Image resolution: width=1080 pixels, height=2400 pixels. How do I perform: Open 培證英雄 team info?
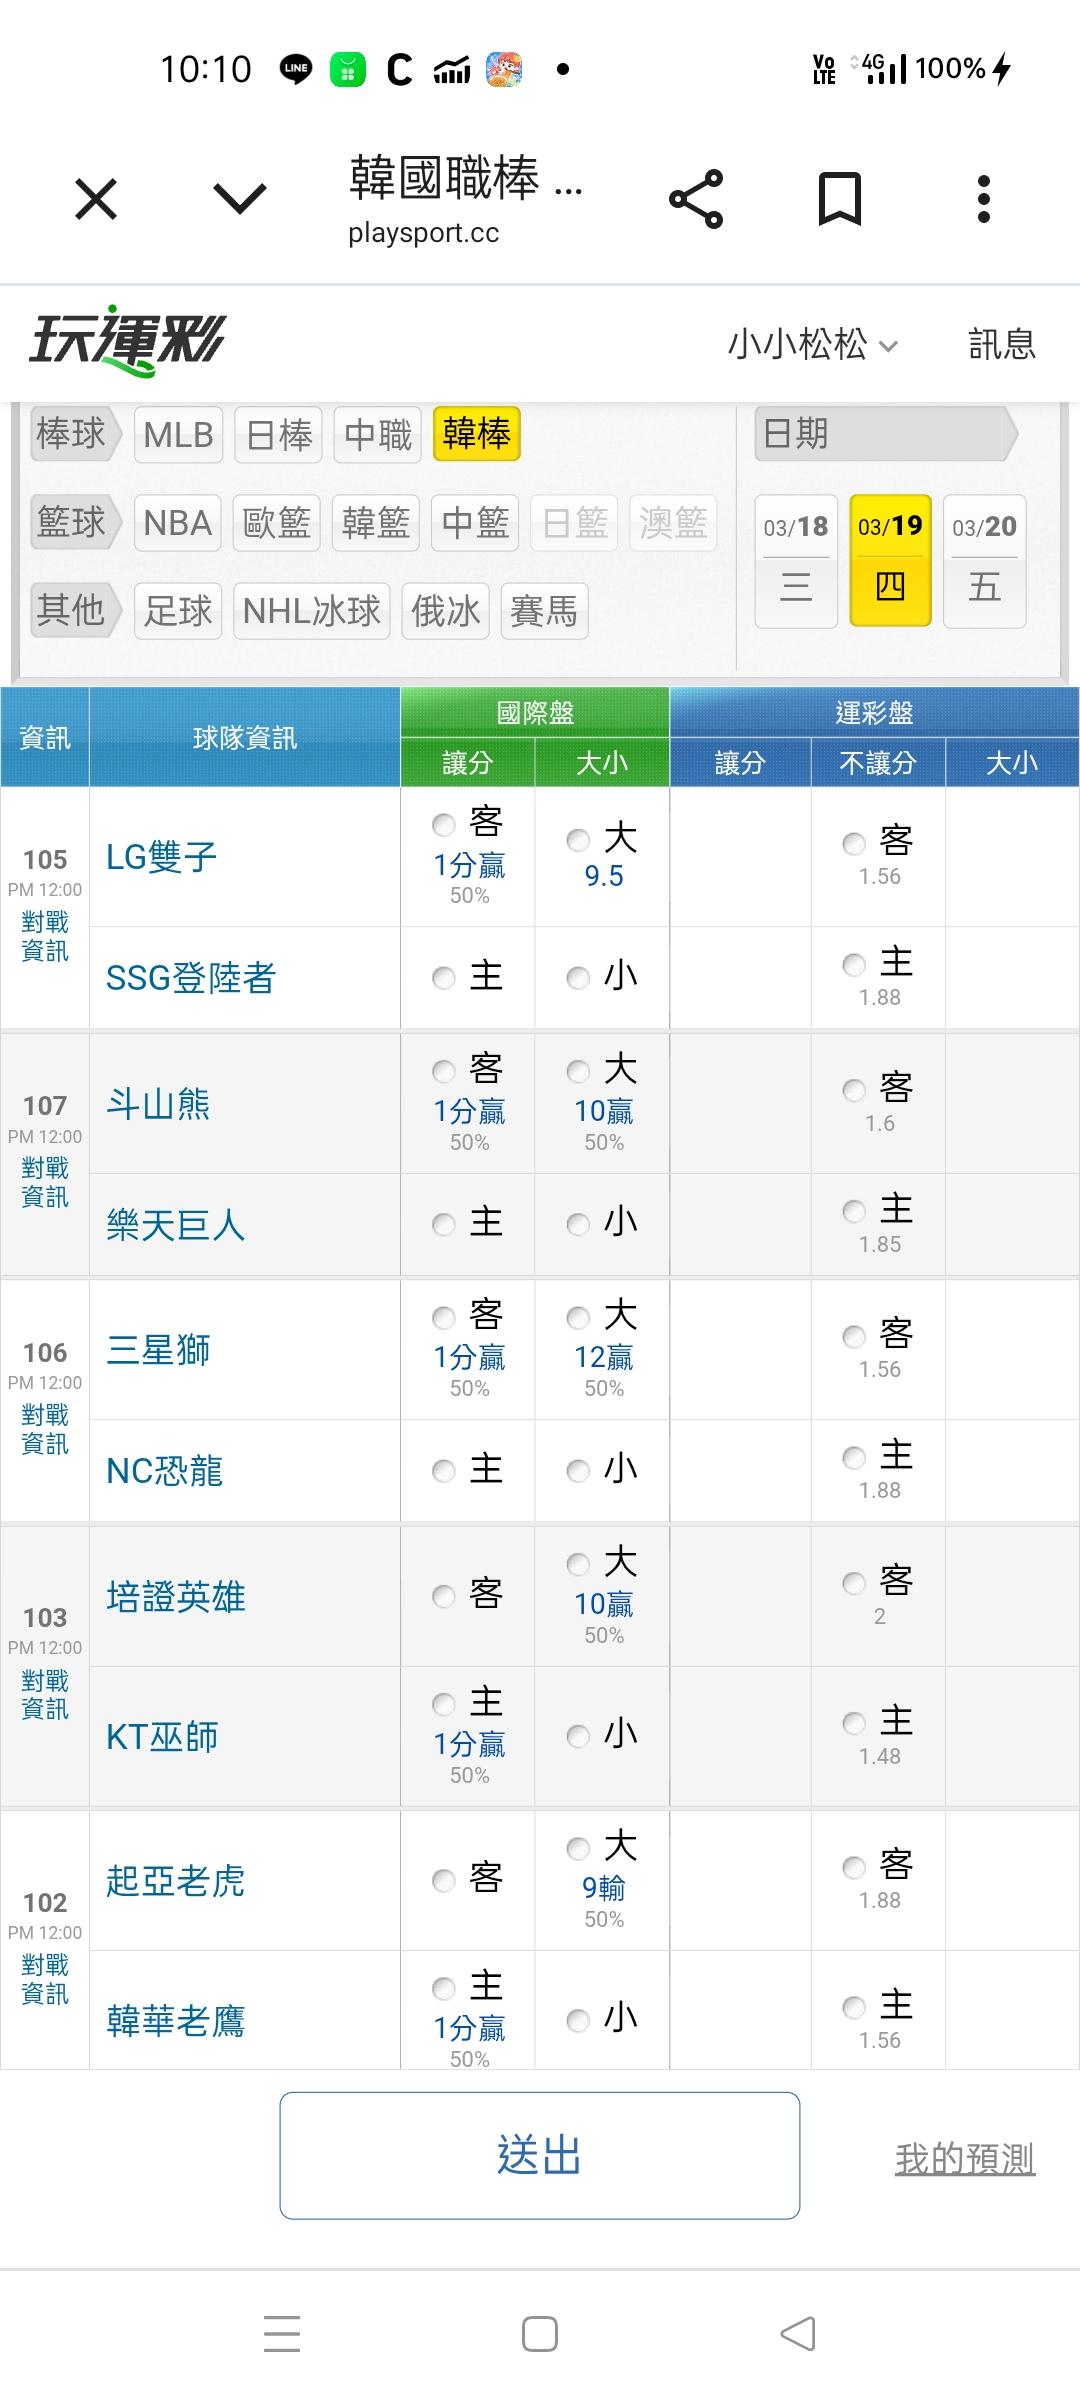pyautogui.click(x=176, y=1597)
